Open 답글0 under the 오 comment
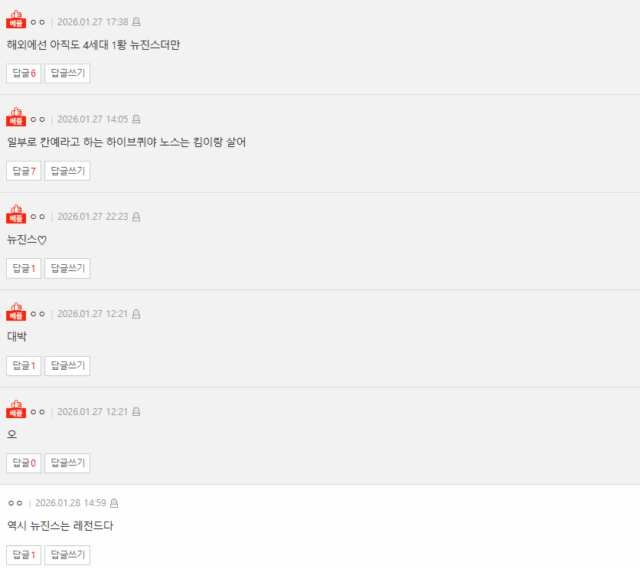Viewport: 640px width, 569px height. click(24, 463)
